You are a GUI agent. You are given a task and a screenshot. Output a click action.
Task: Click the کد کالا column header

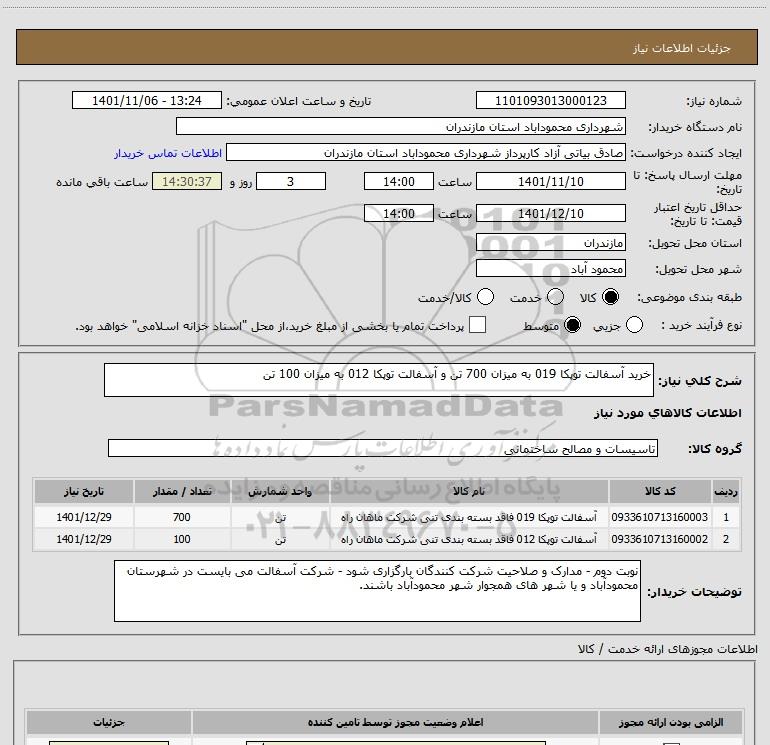click(660, 491)
